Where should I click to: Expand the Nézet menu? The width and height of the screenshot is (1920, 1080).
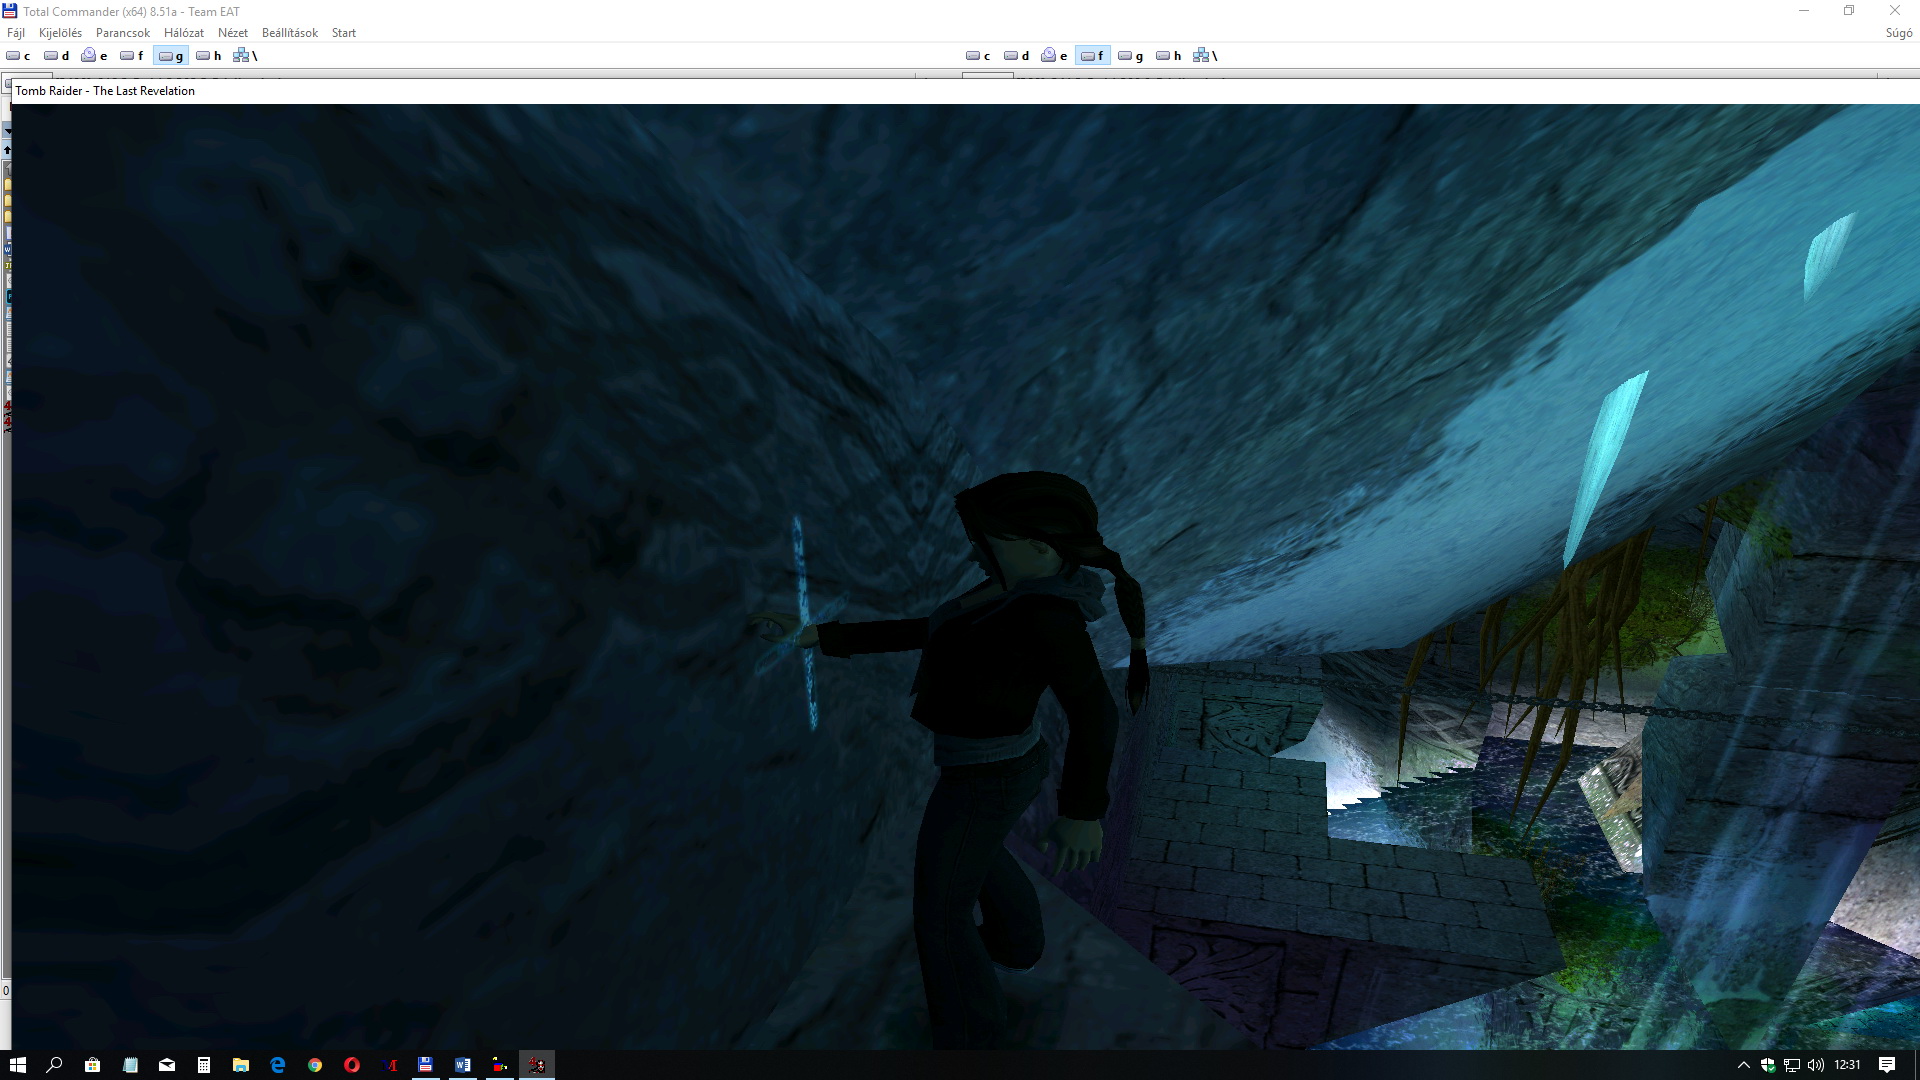(x=232, y=33)
